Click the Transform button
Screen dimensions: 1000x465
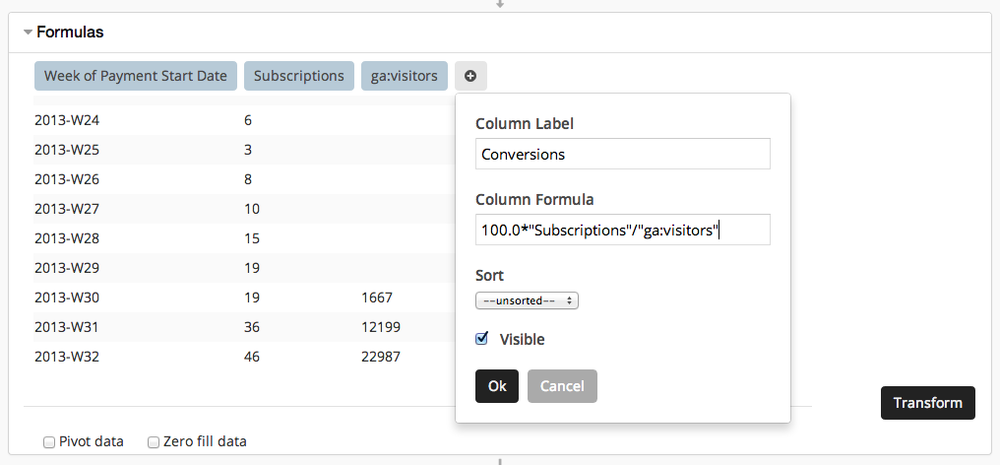point(927,403)
